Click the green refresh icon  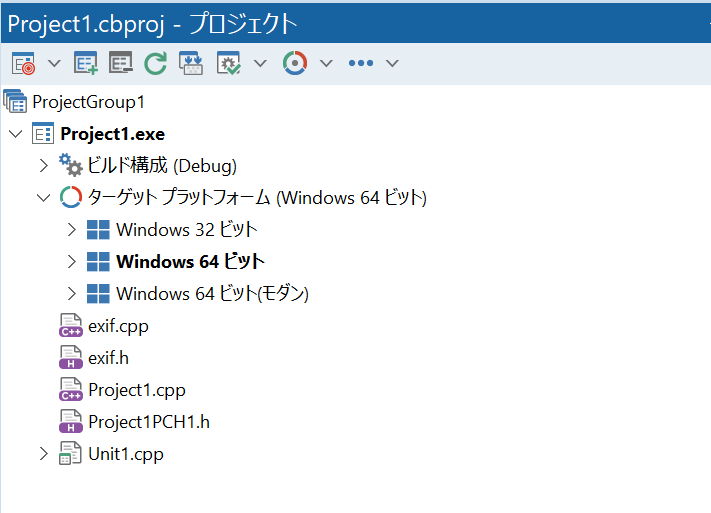coord(155,63)
